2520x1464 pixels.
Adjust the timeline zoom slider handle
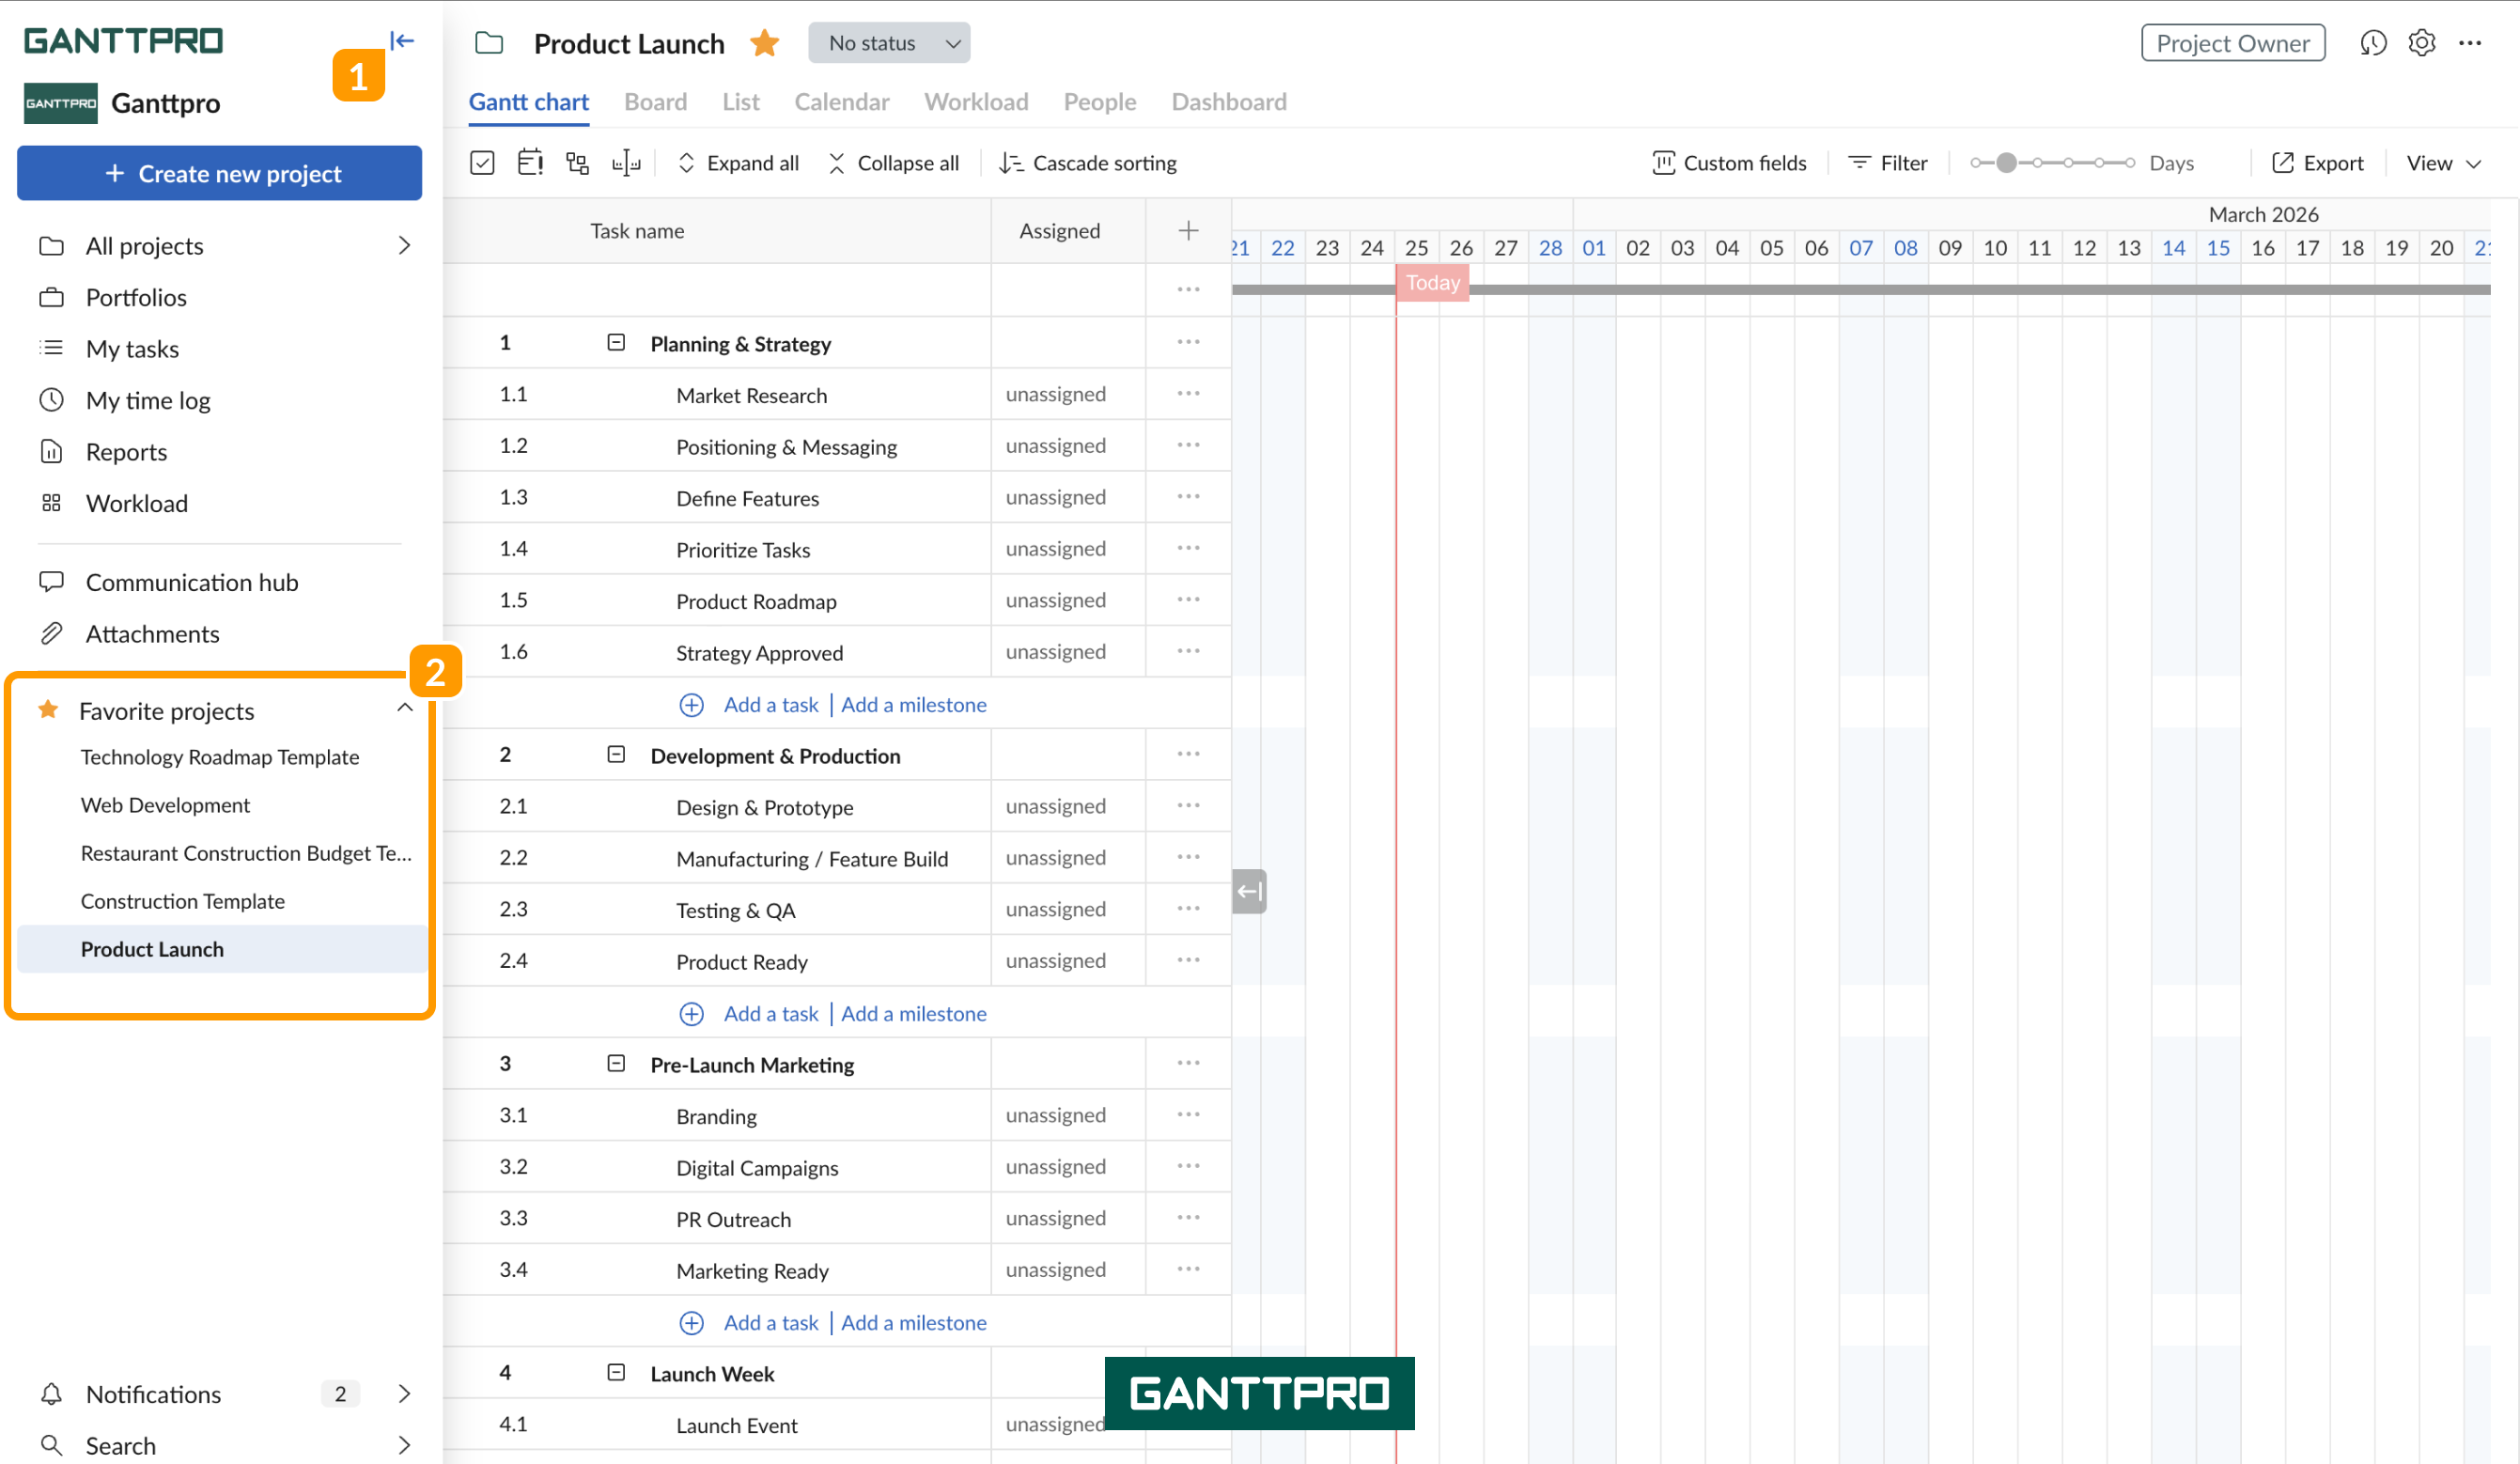click(x=2005, y=163)
